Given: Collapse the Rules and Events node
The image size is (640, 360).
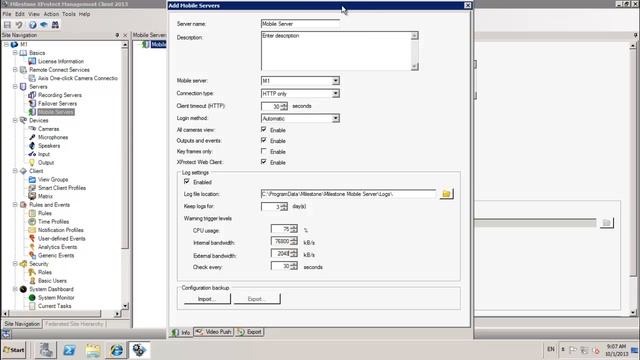Looking at the screenshot, I should (15, 205).
